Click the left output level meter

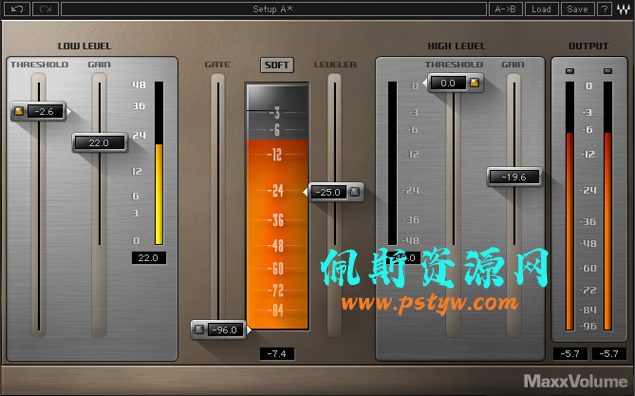pos(570,206)
